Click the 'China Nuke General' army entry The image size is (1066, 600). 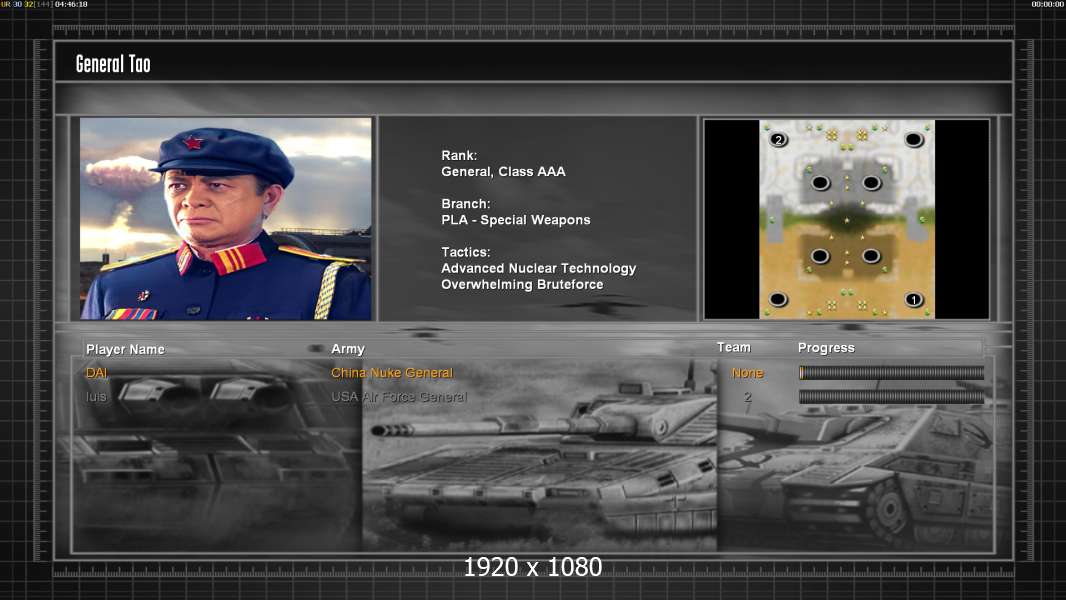[392, 373]
